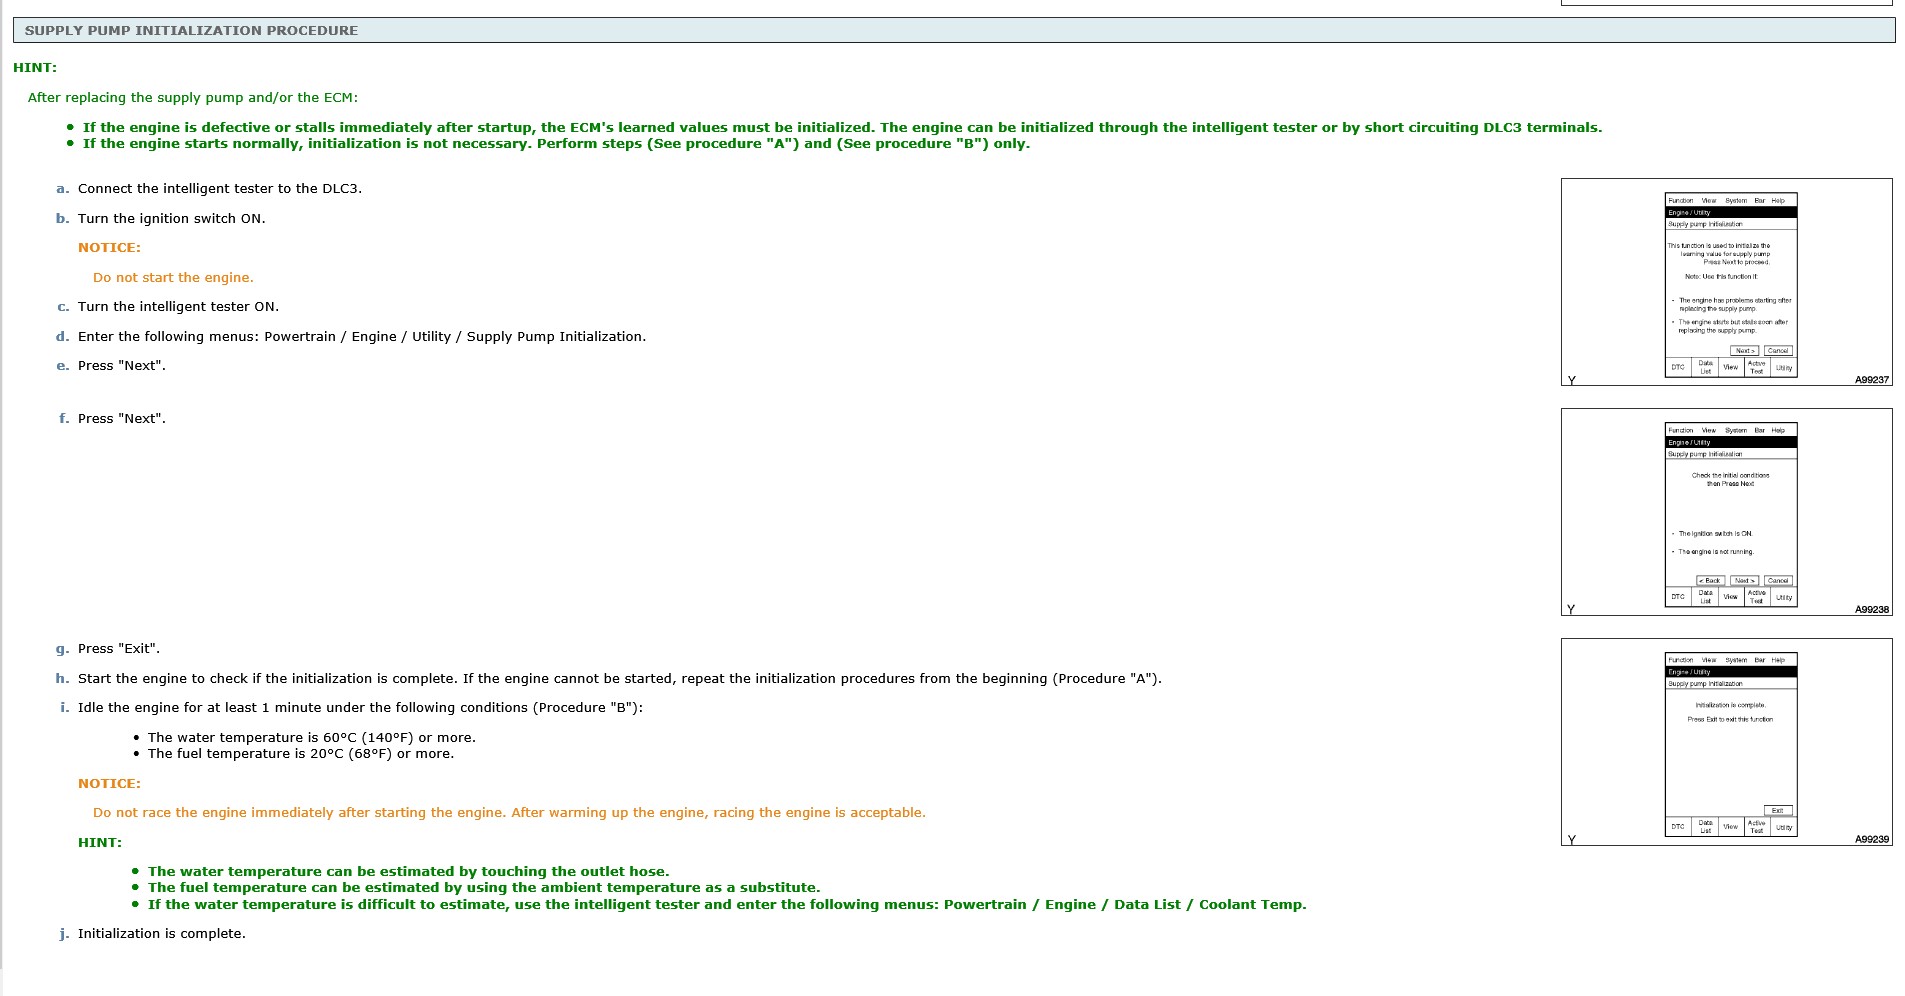
Task: Open the Help menu on the third tester screen
Action: click(1777, 659)
